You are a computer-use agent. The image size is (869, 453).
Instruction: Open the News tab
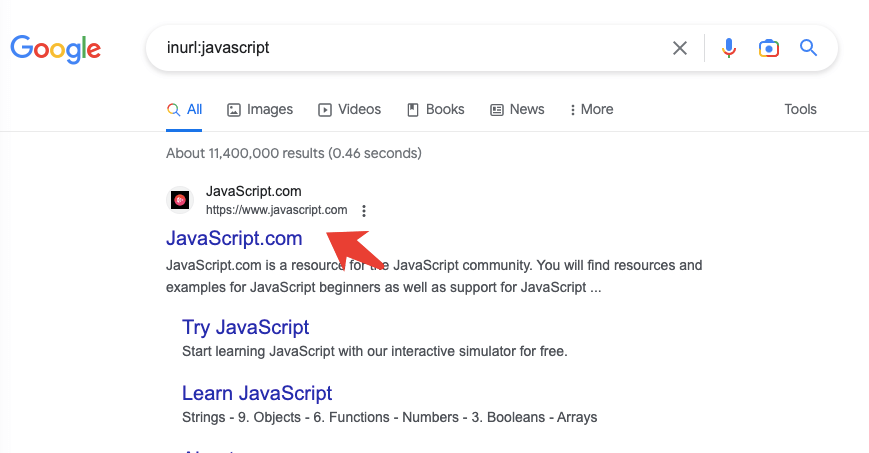tap(517, 110)
